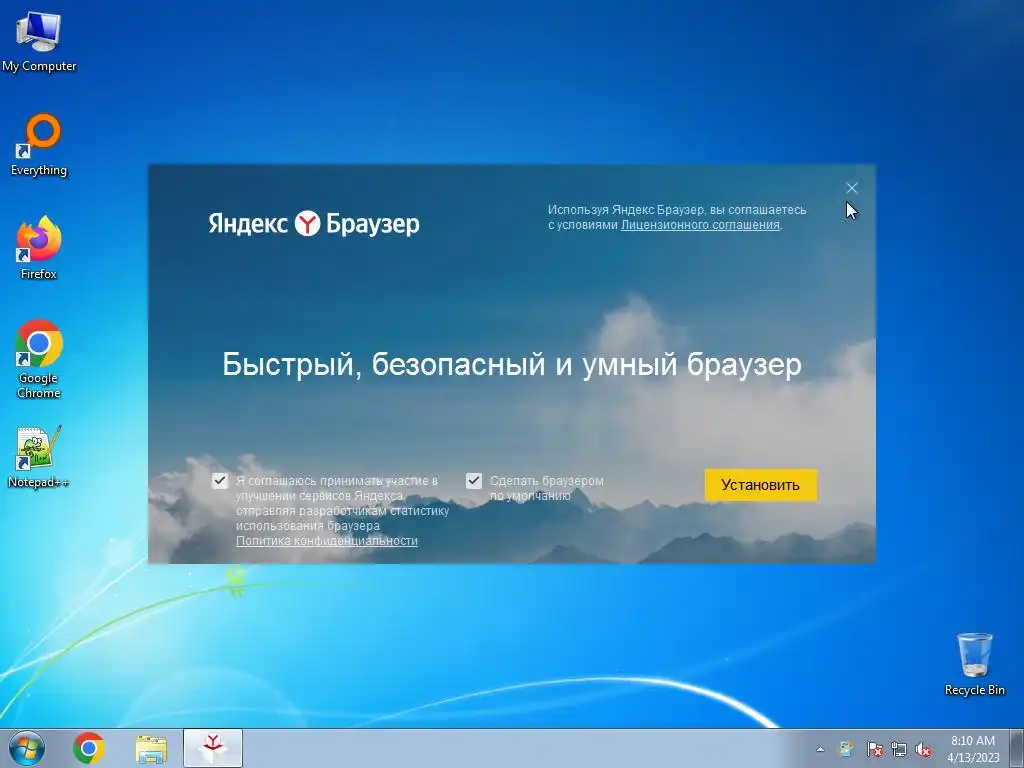Click the Быстрый, безопасный и умный браузер headline
Viewport: 1024px width, 768px height.
tap(512, 364)
